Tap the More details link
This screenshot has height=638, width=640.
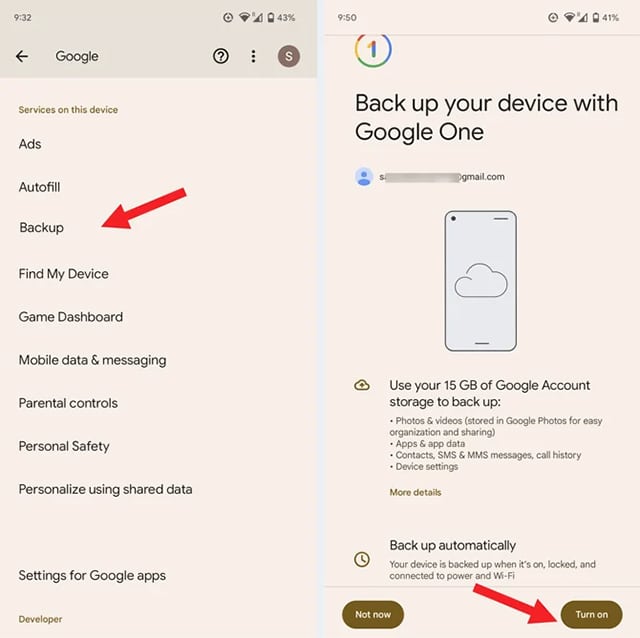point(415,492)
